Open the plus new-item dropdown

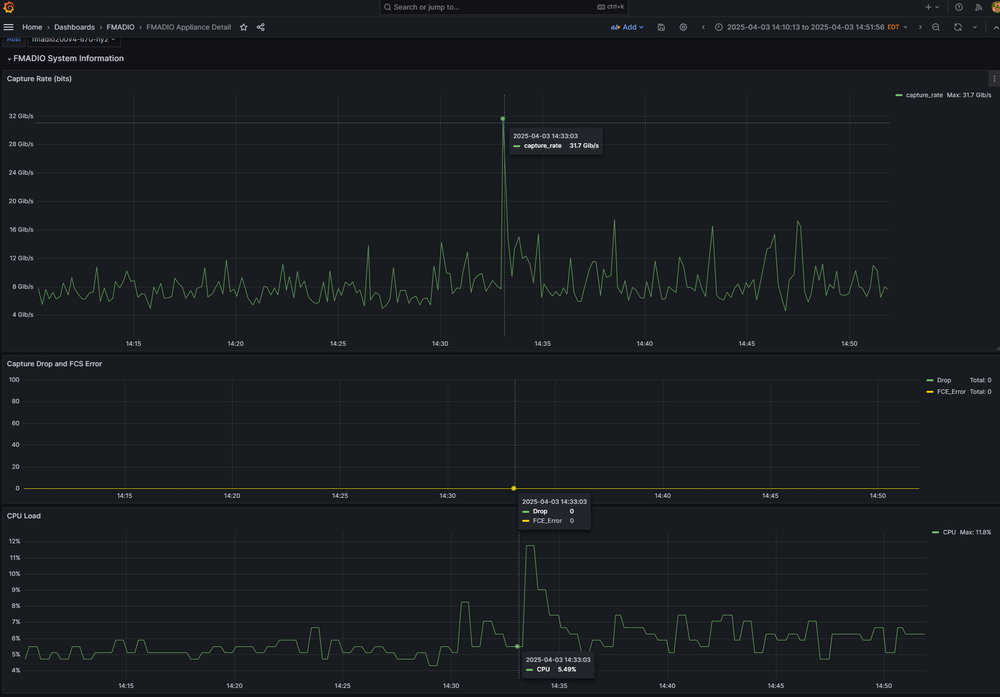click(x=932, y=7)
